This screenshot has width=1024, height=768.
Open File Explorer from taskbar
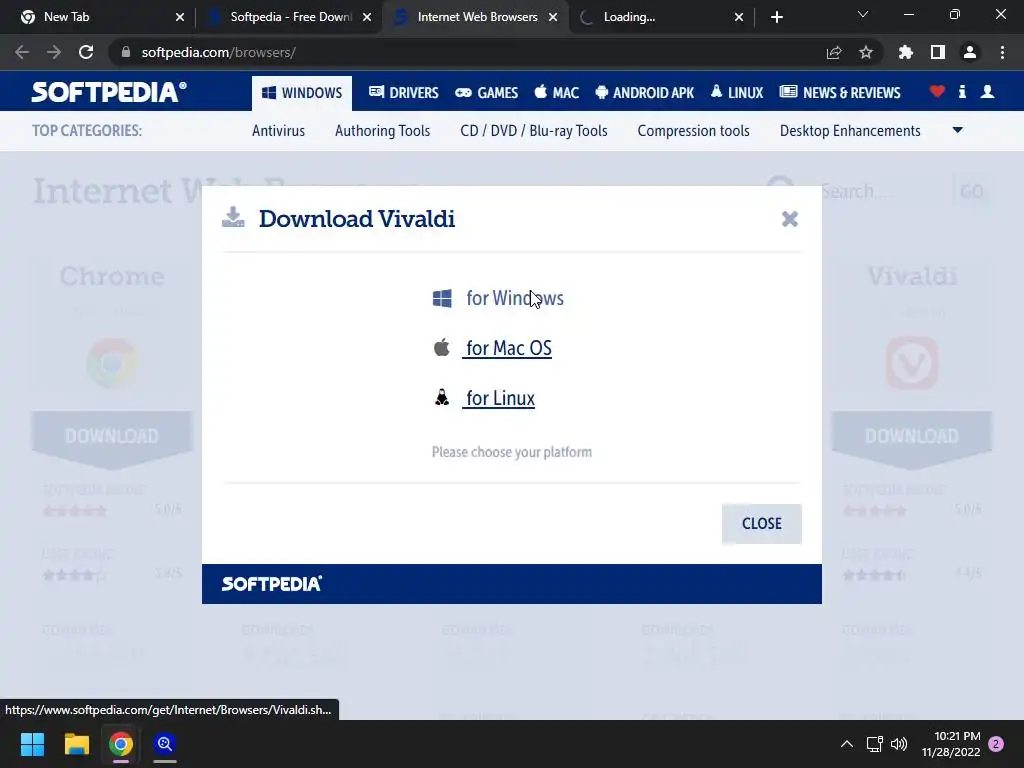[76, 744]
